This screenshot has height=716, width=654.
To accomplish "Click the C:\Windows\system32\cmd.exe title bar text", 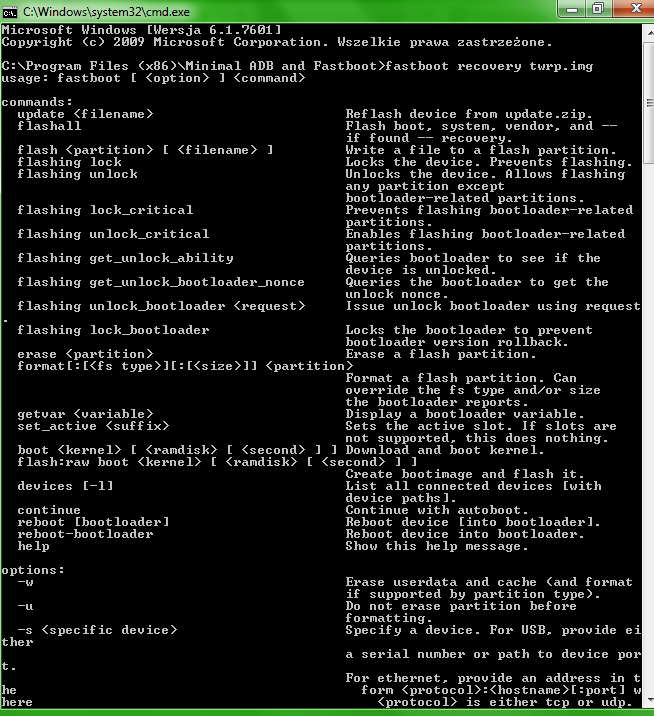I will (106, 12).
